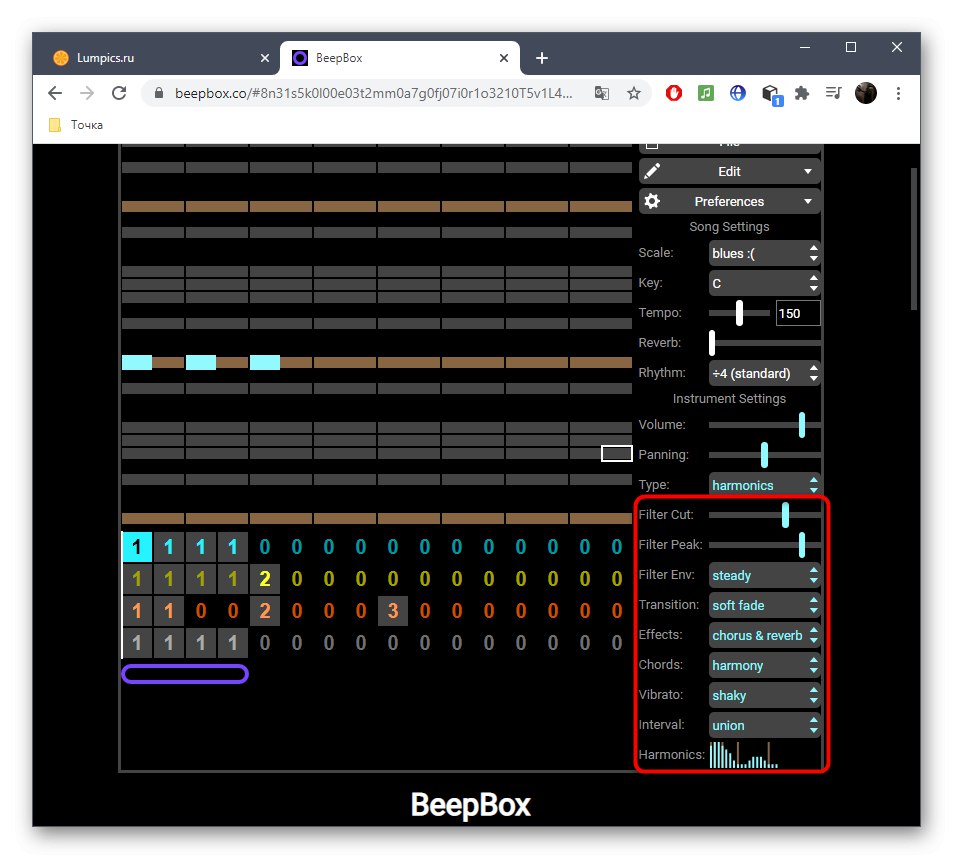
Task: Close the Lumpics.ru tab
Action: (265, 58)
